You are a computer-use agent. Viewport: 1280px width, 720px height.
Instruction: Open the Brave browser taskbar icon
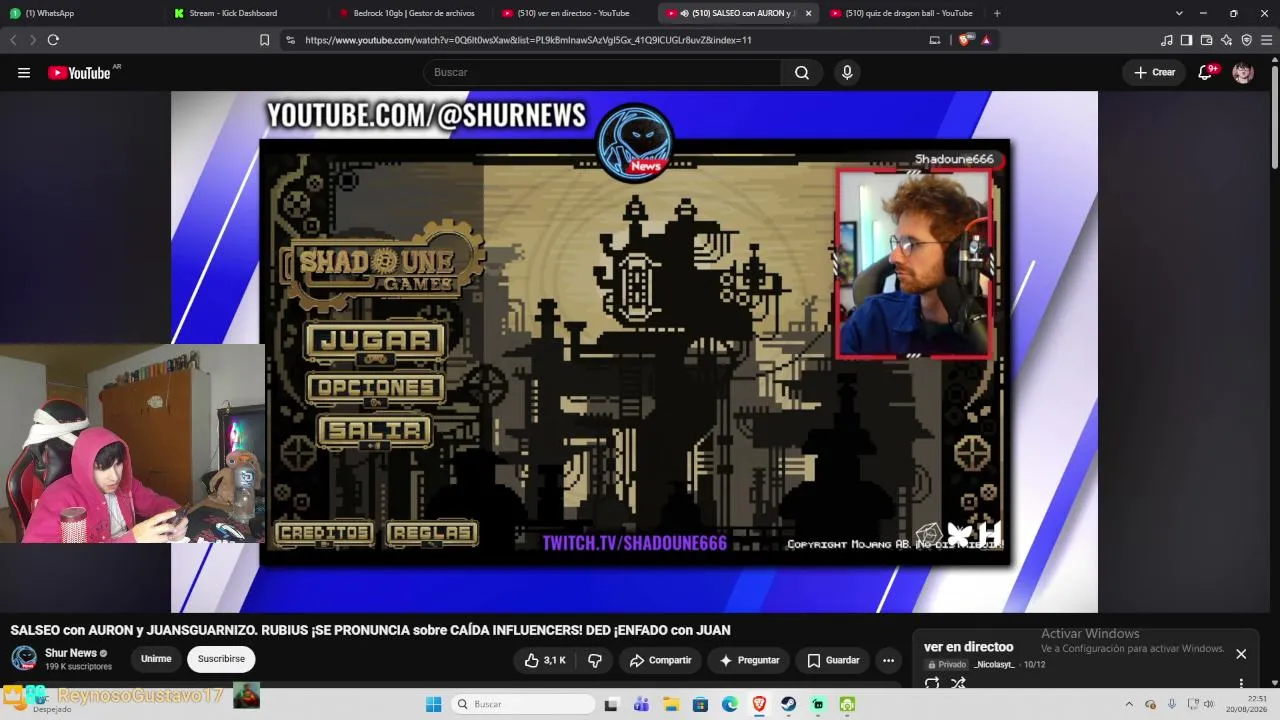759,704
